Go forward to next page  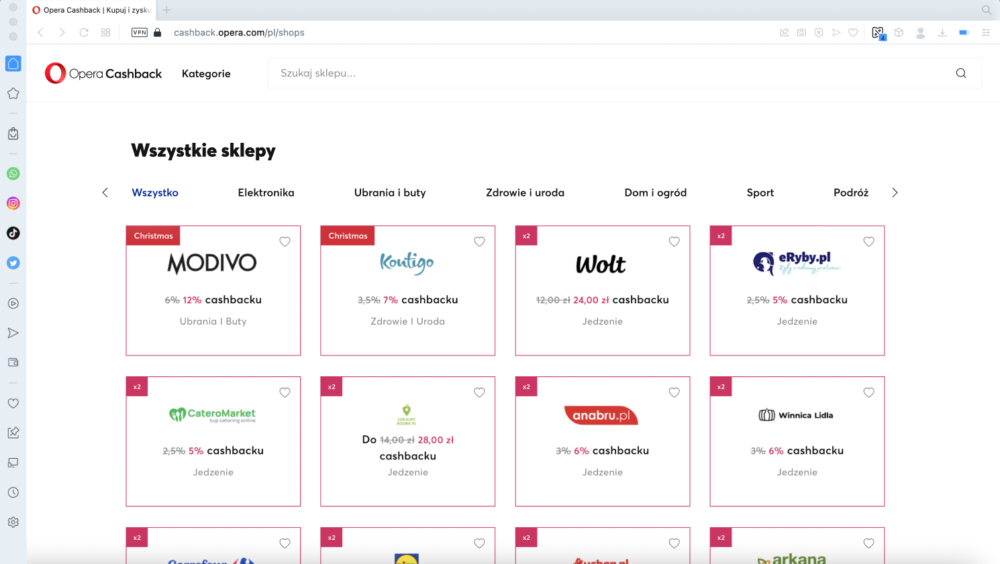coord(62,33)
